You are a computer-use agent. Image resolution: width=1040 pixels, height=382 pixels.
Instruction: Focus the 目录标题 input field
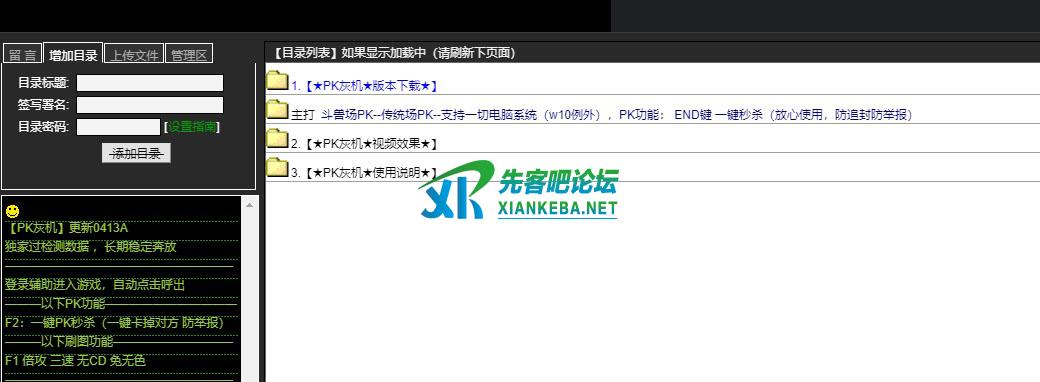(150, 83)
